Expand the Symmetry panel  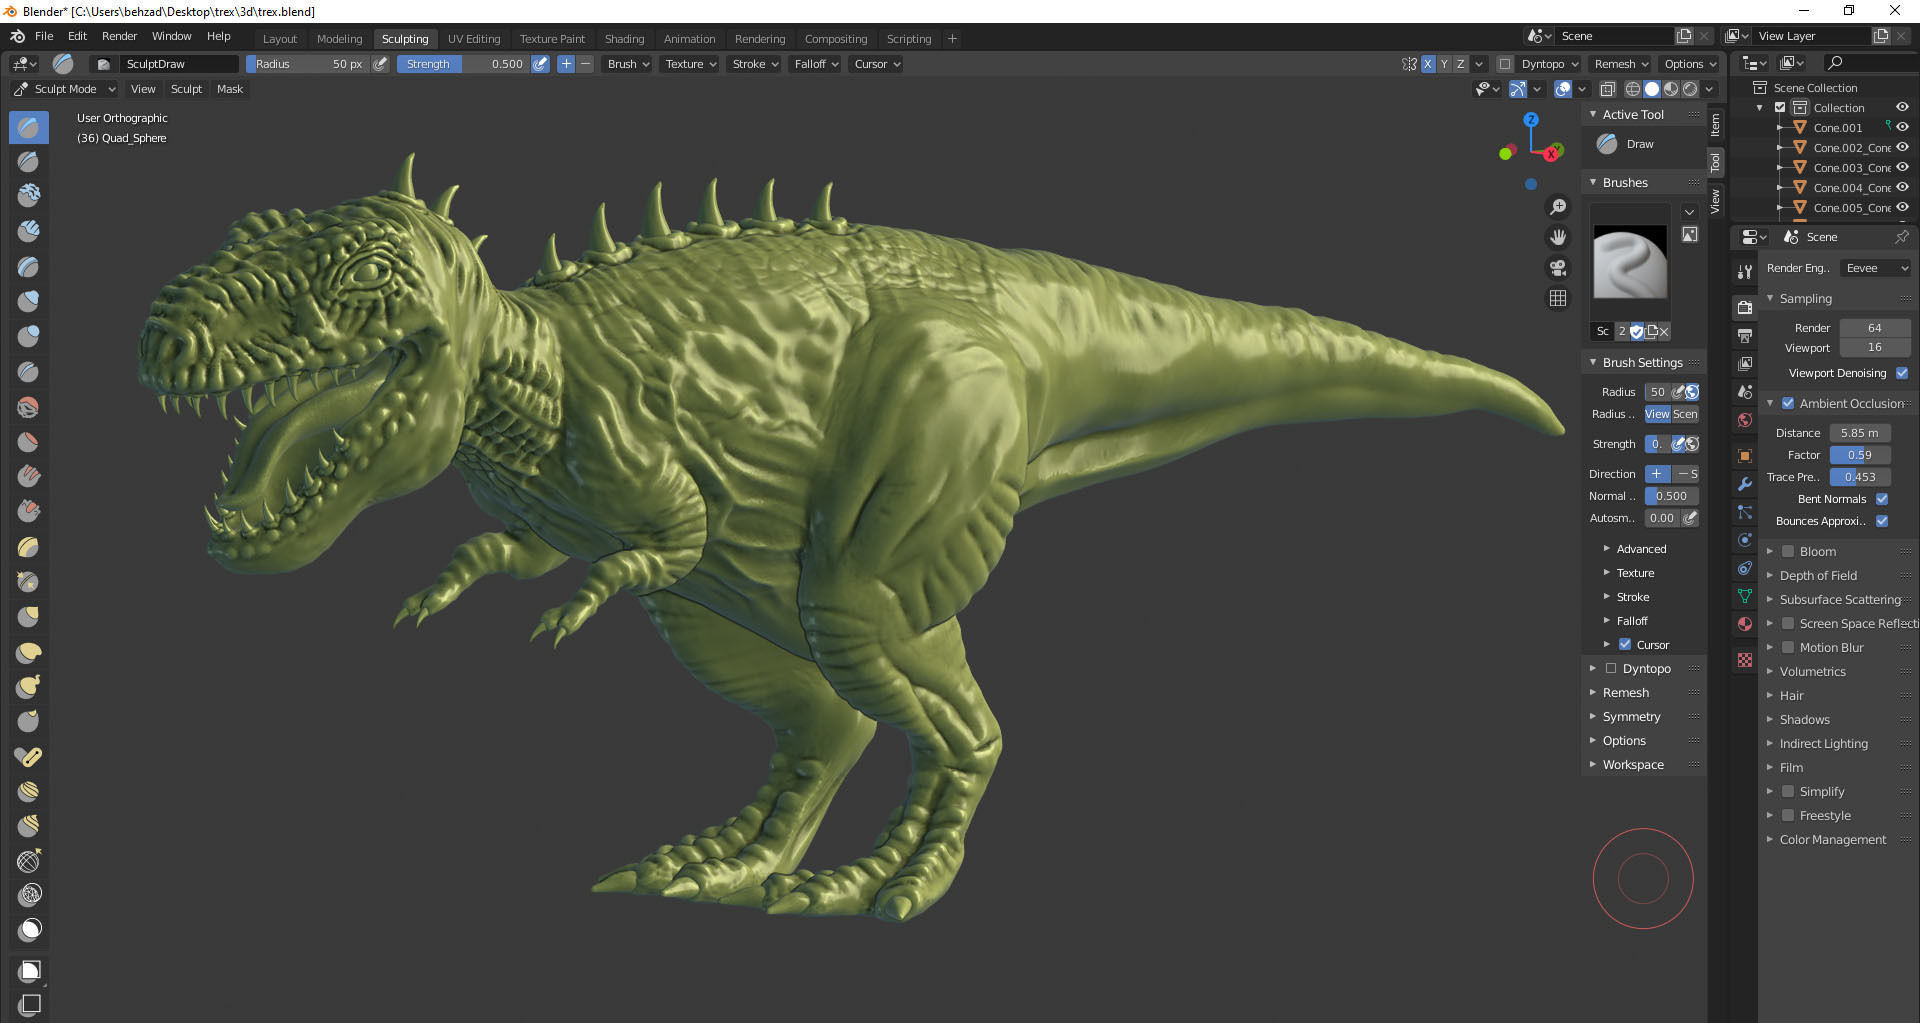click(x=1631, y=717)
